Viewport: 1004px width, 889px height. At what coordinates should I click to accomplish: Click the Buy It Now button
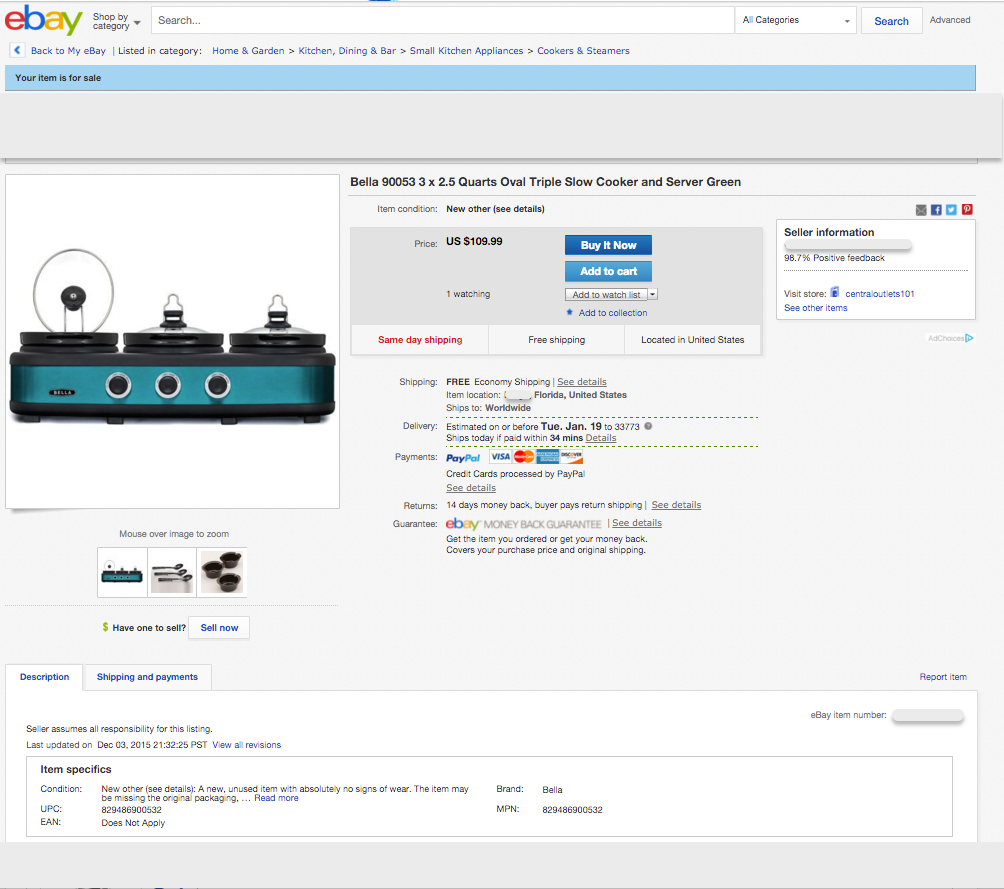[x=608, y=245]
